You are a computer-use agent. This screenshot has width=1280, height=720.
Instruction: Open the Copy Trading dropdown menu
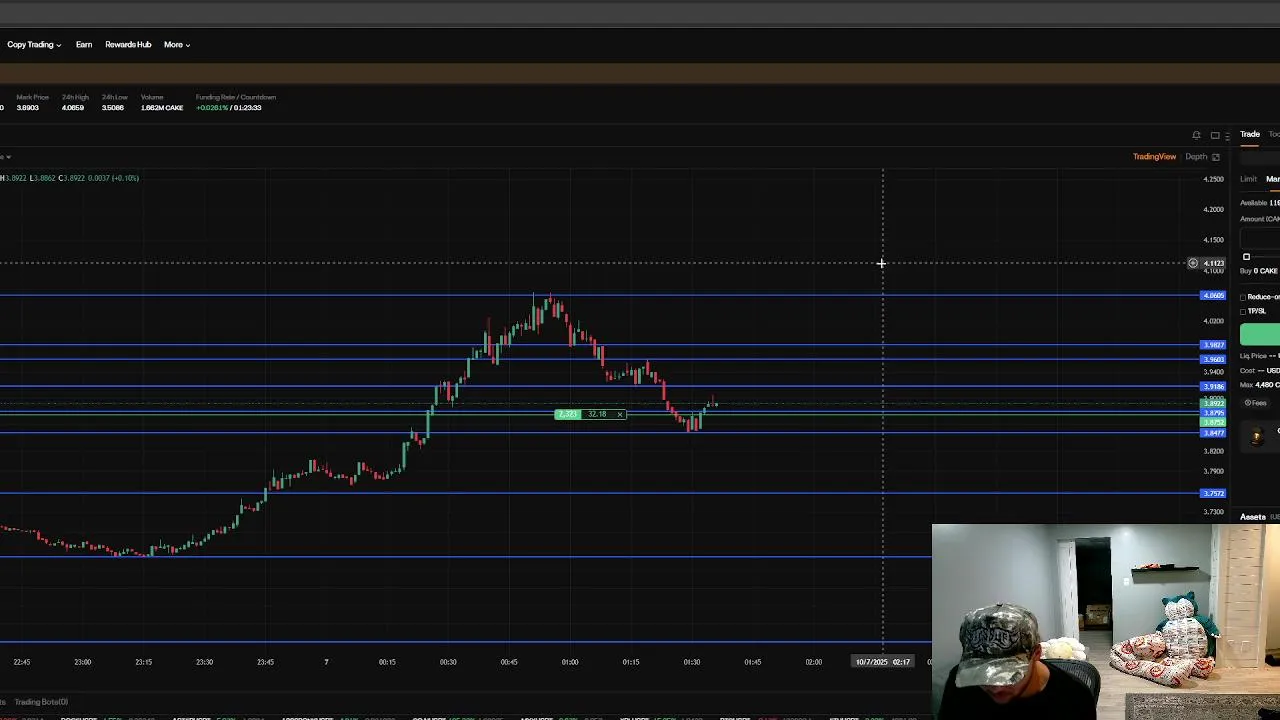[34, 44]
